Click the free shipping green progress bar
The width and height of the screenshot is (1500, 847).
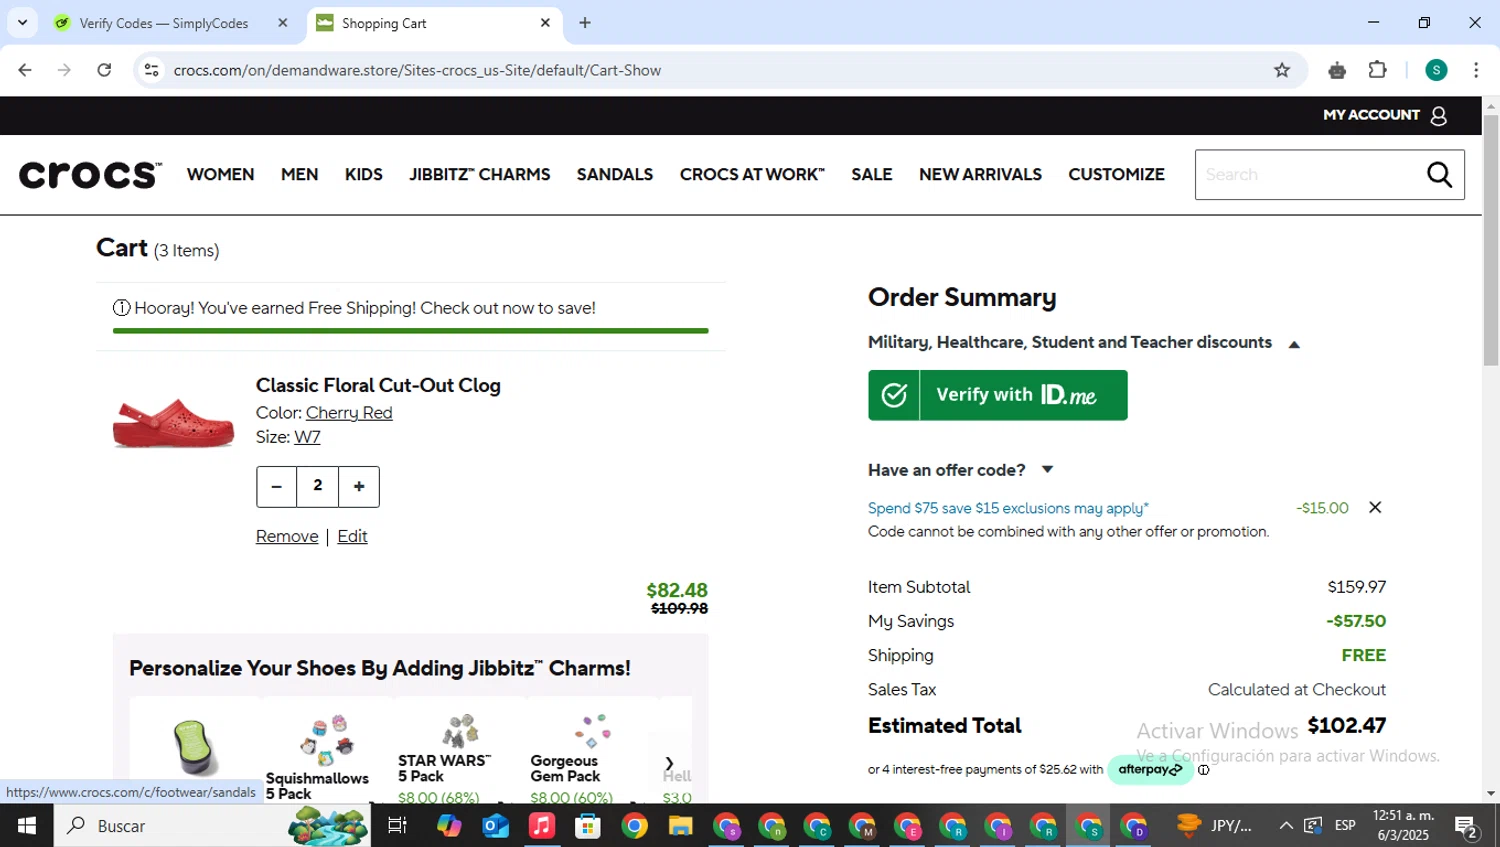point(411,330)
